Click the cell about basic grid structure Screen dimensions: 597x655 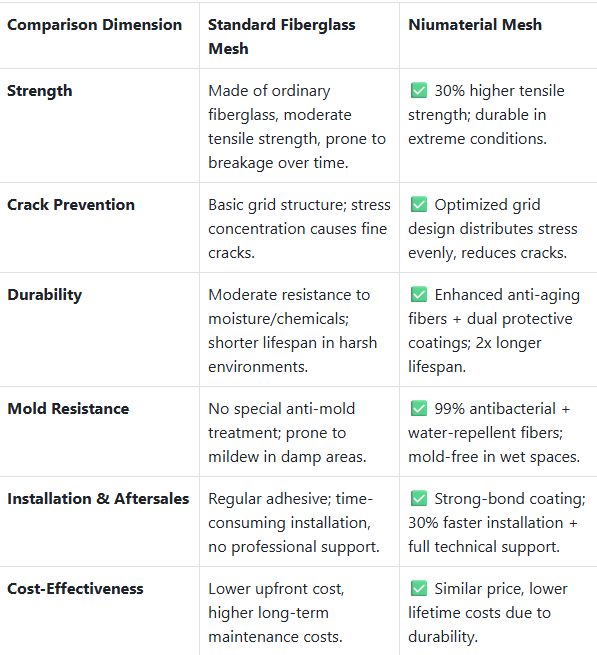[299, 228]
